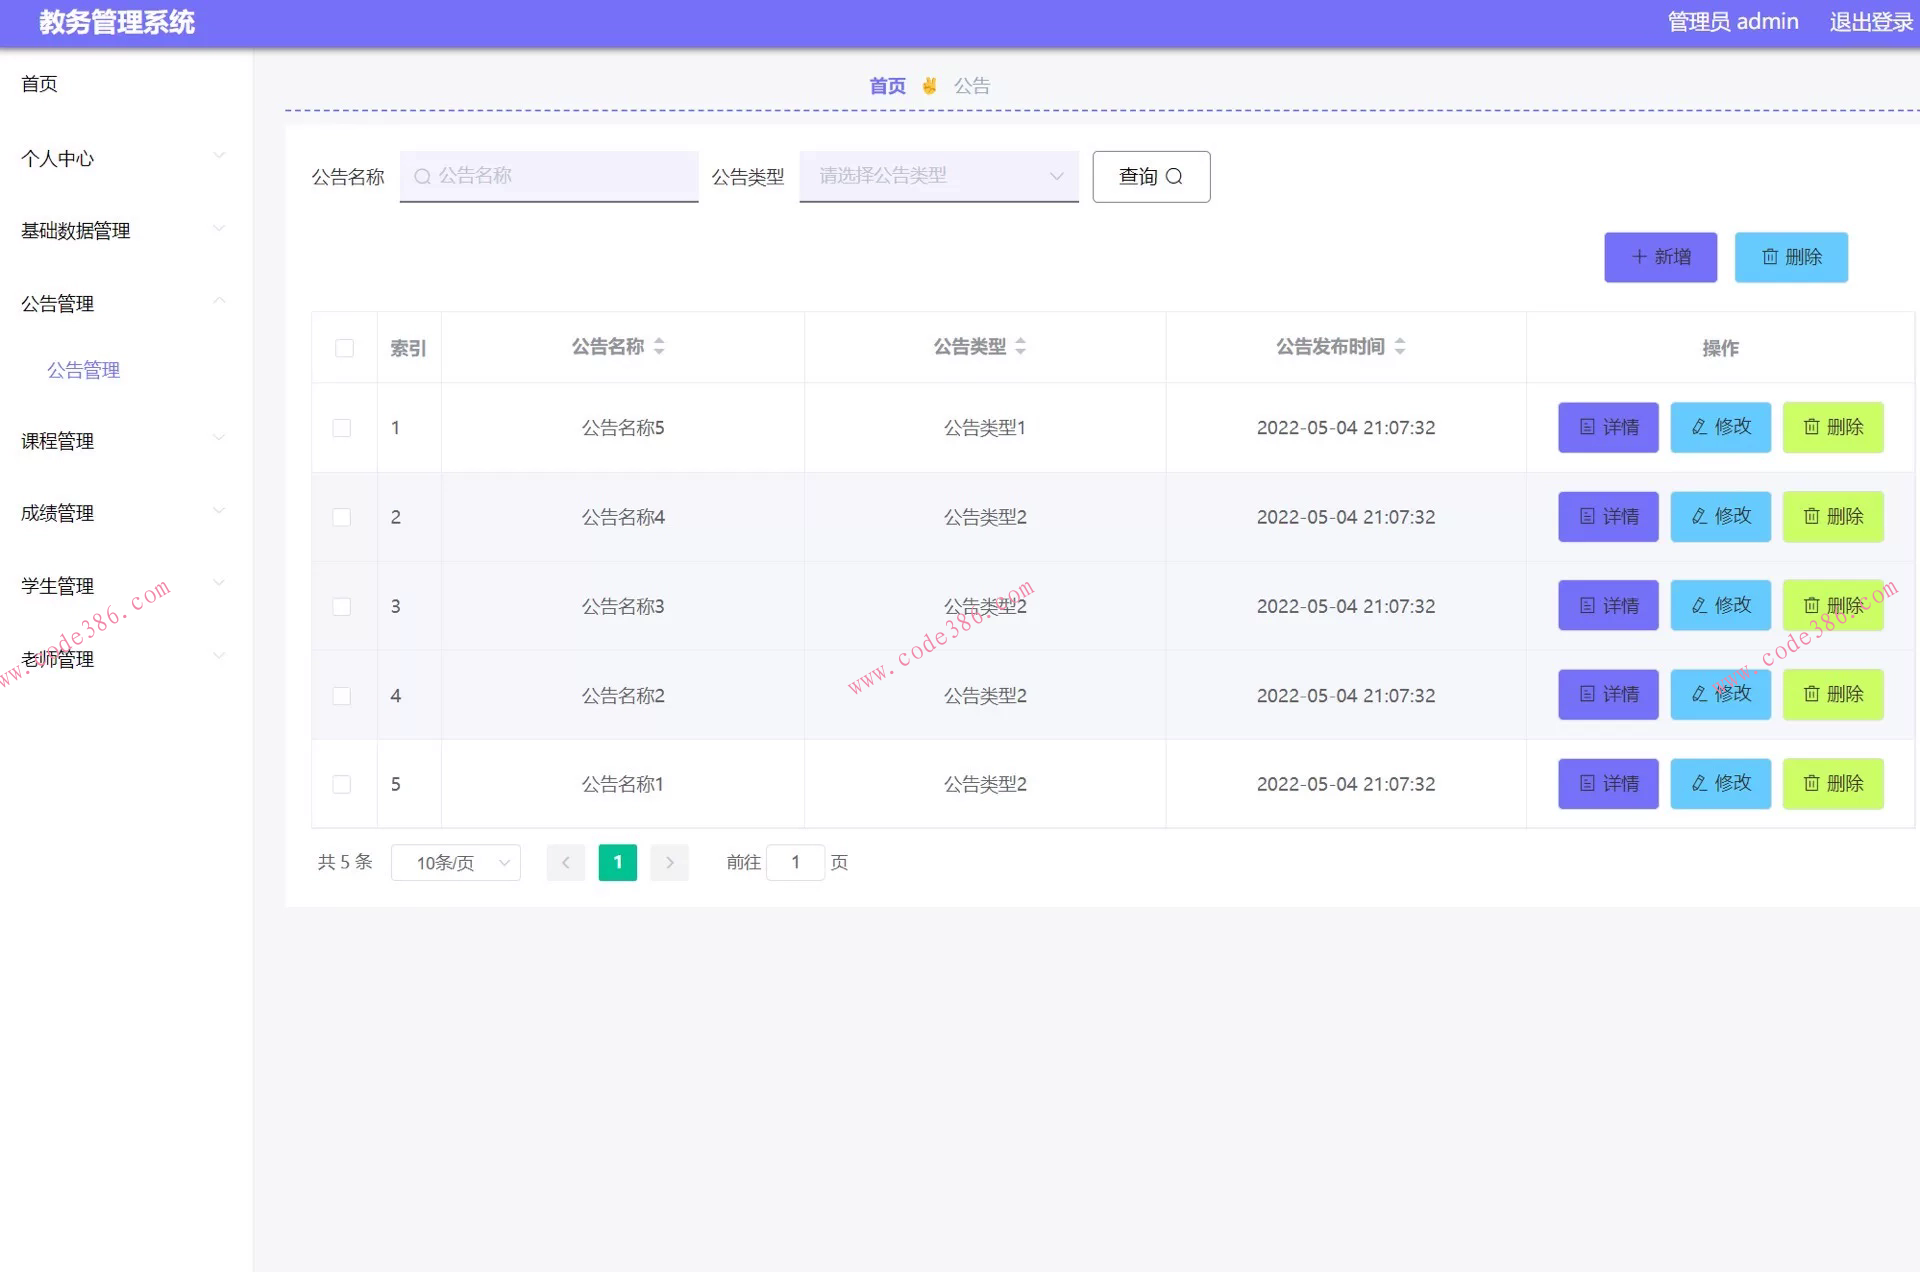Select the pencil edit icon for 公告名称5
The width and height of the screenshot is (1920, 1272).
click(x=1698, y=427)
